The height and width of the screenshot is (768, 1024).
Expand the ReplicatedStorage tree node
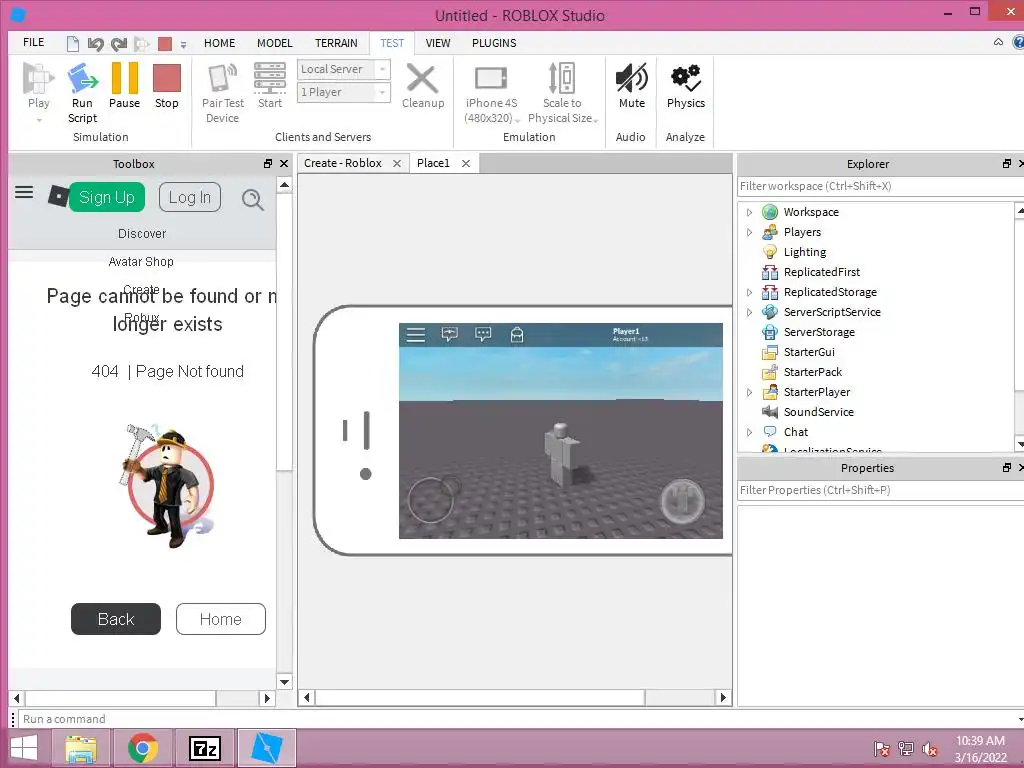749,293
